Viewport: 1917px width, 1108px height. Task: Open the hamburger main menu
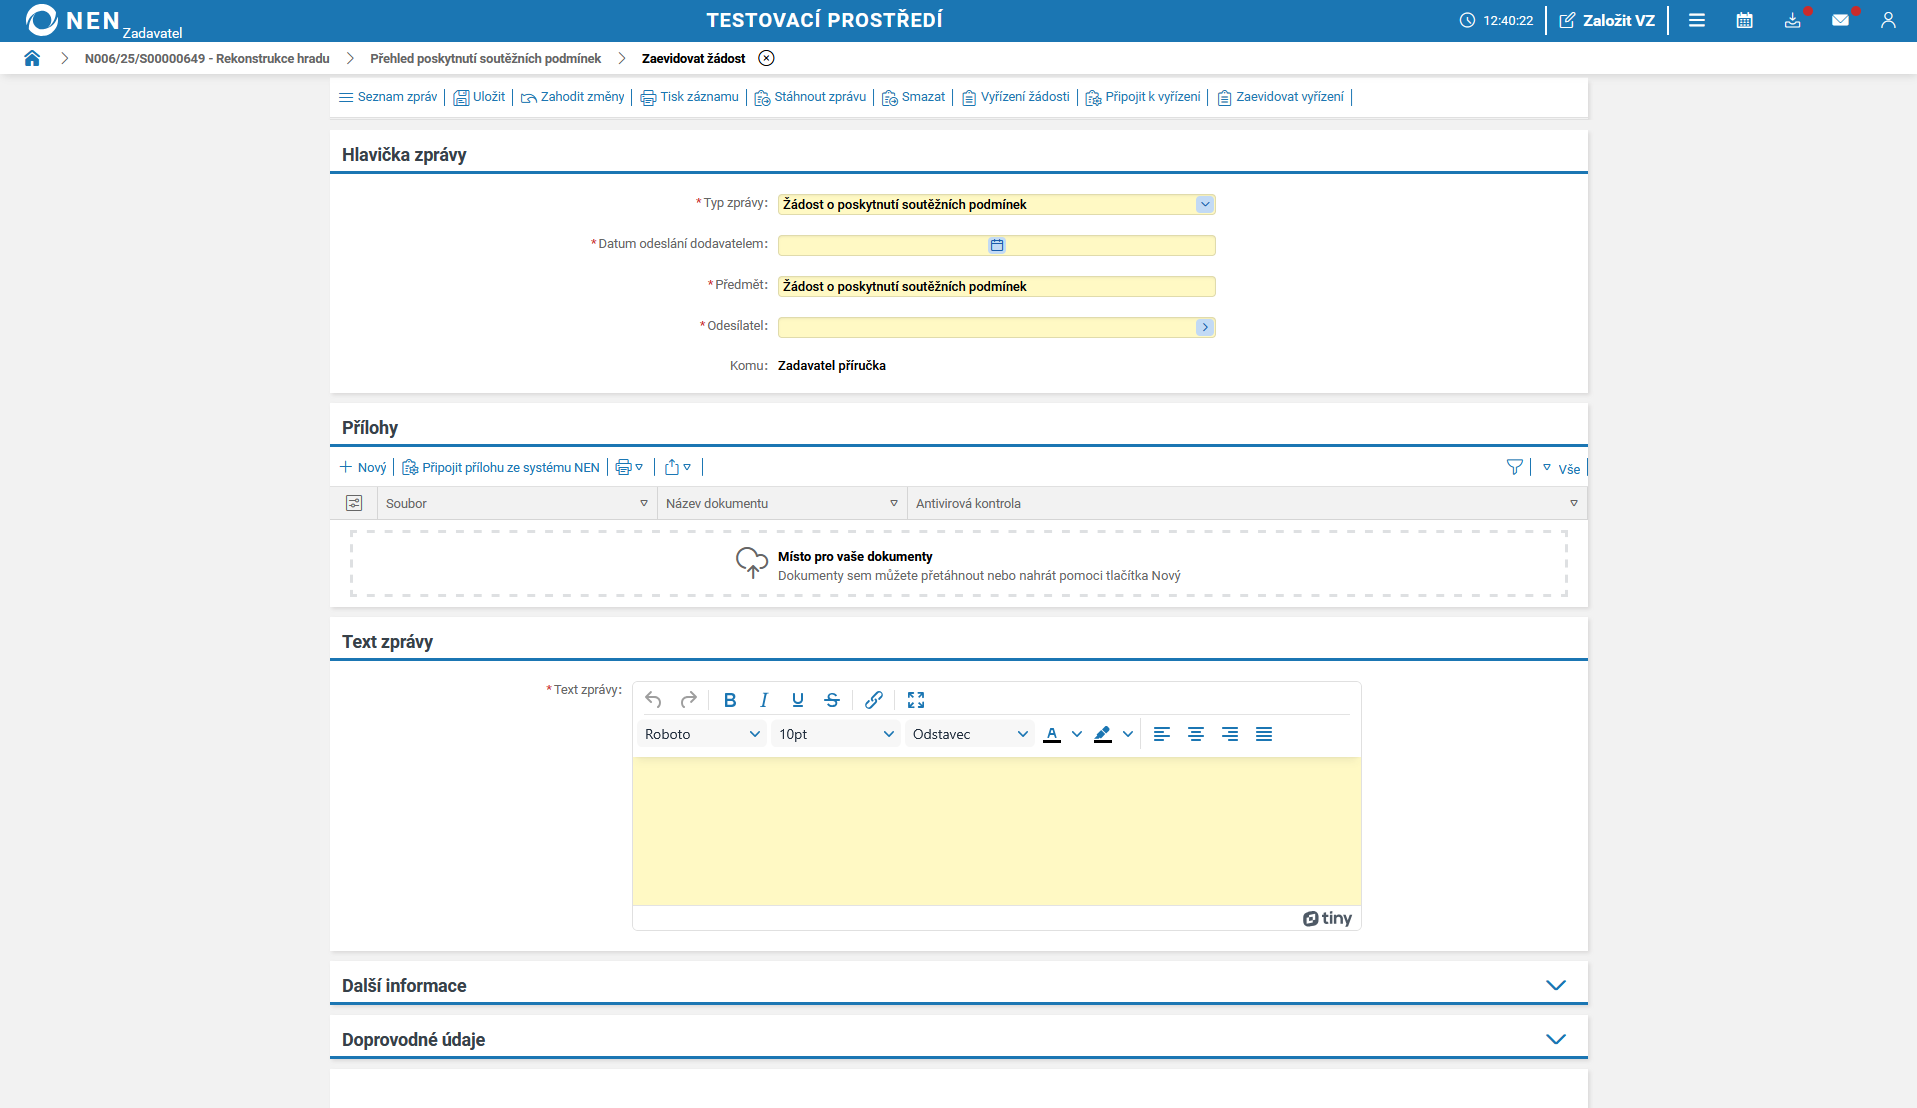click(x=1696, y=20)
